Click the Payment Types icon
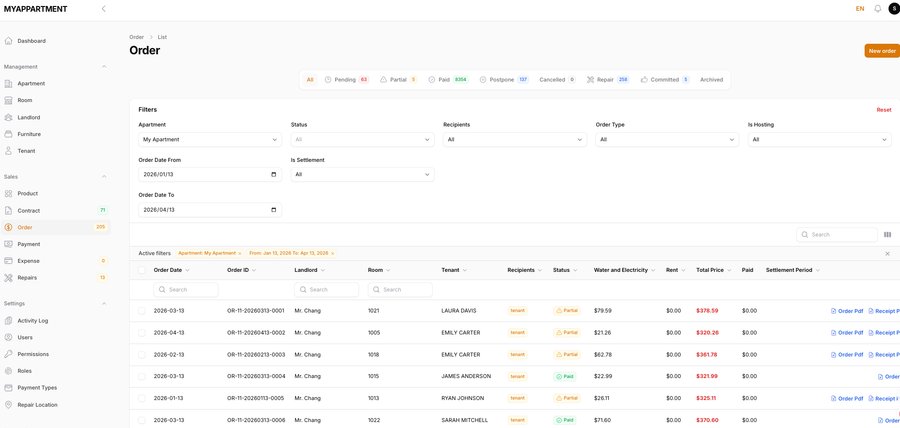Image resolution: width=900 pixels, height=428 pixels. [8, 387]
